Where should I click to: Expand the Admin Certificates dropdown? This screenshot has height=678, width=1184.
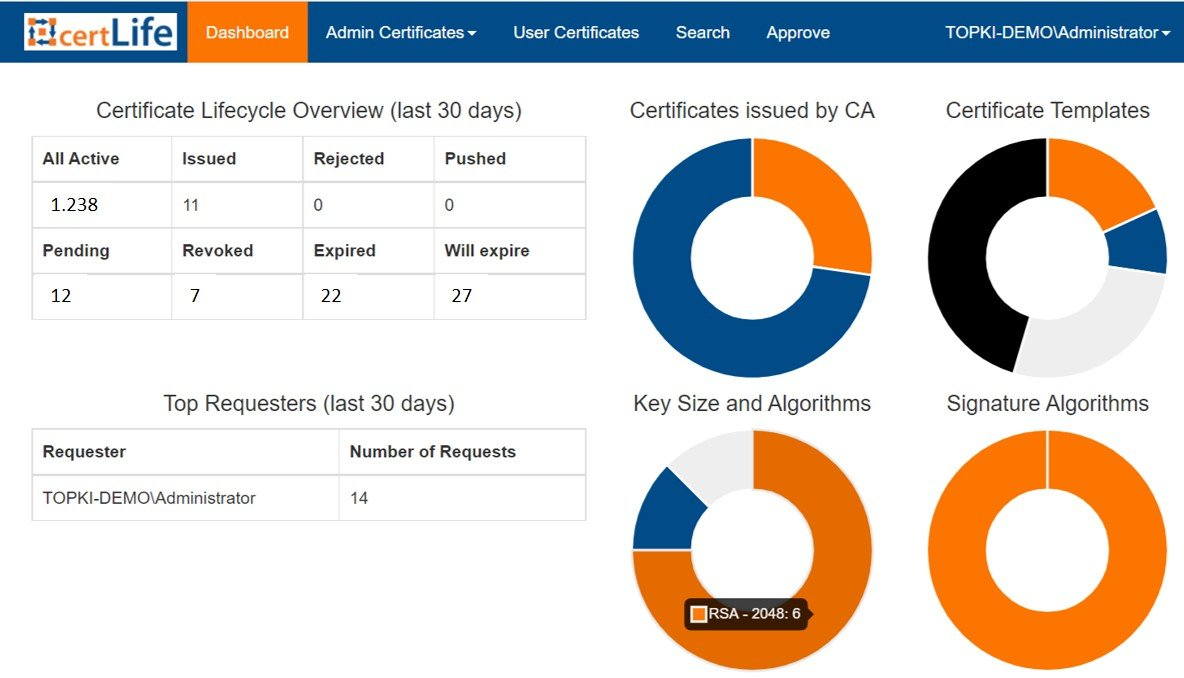[x=400, y=32]
